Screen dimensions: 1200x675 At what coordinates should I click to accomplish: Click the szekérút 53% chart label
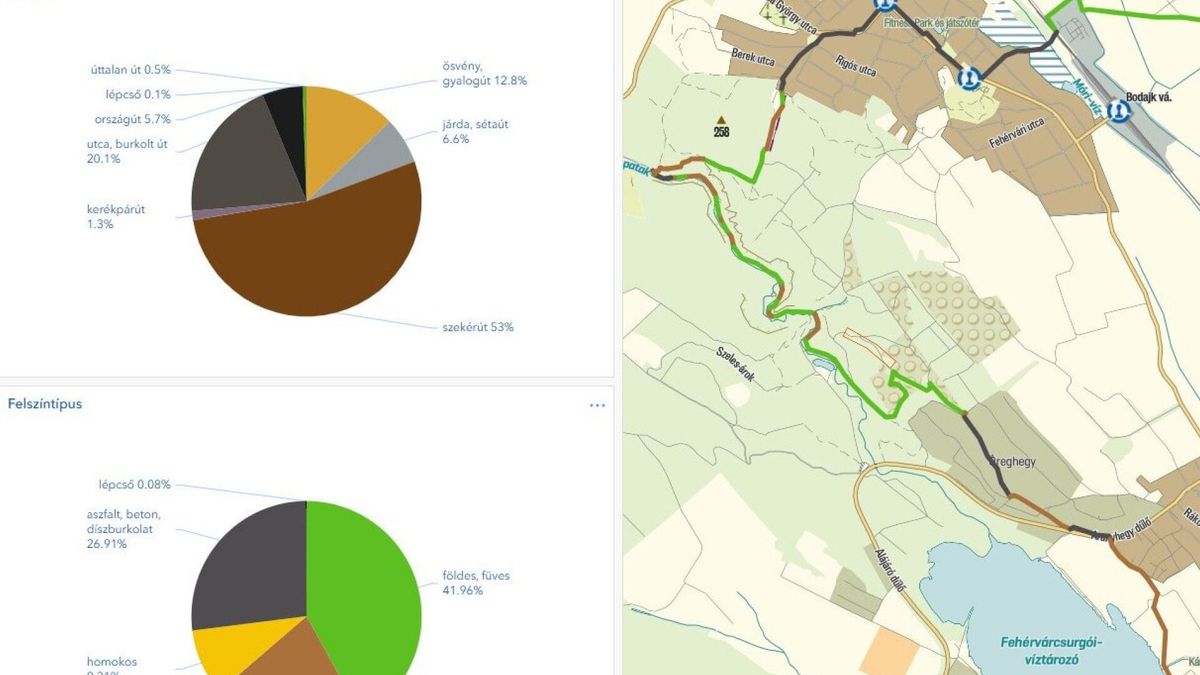click(478, 327)
